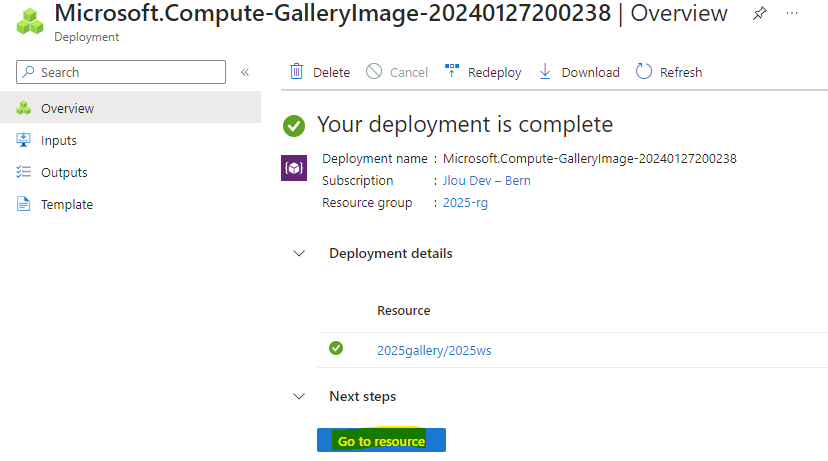828x461 pixels.
Task: Click the Next steps heading text
Action: tap(362, 397)
